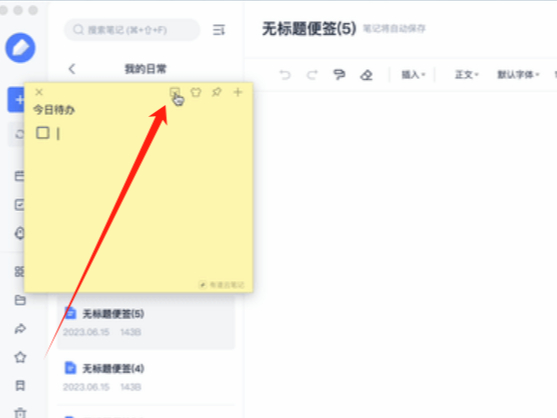
Task: Open the favorites star icon in sidebar
Action: click(20, 357)
